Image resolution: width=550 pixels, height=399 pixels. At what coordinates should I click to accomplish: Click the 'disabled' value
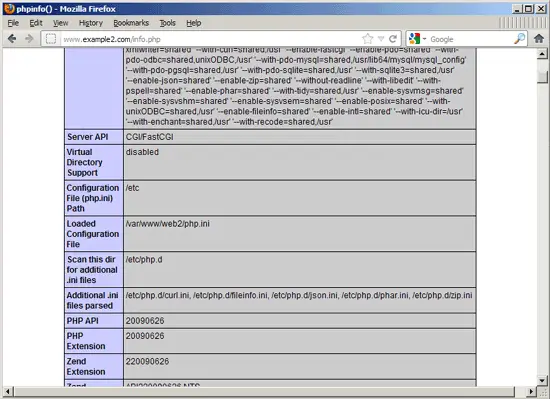pos(142,152)
